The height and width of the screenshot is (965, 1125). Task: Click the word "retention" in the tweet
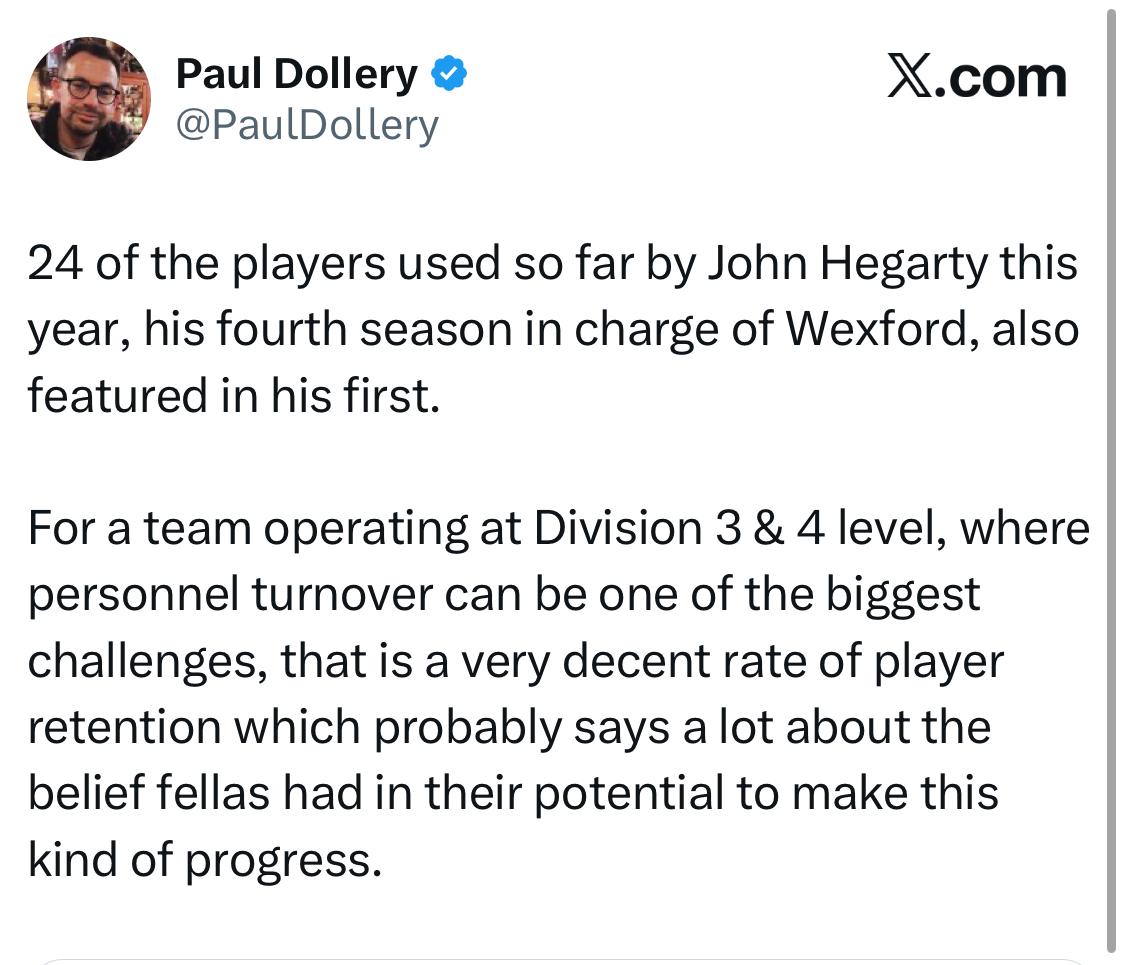click(x=122, y=726)
